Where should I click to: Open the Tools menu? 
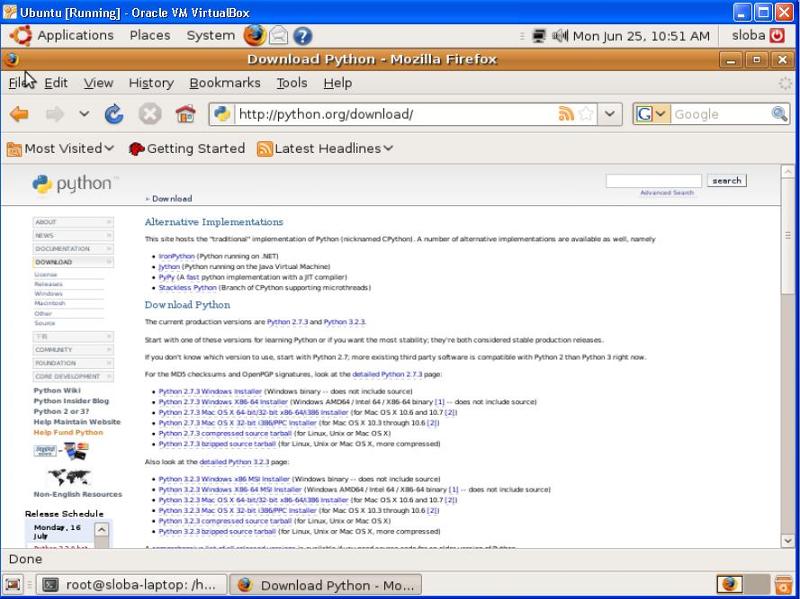292,83
